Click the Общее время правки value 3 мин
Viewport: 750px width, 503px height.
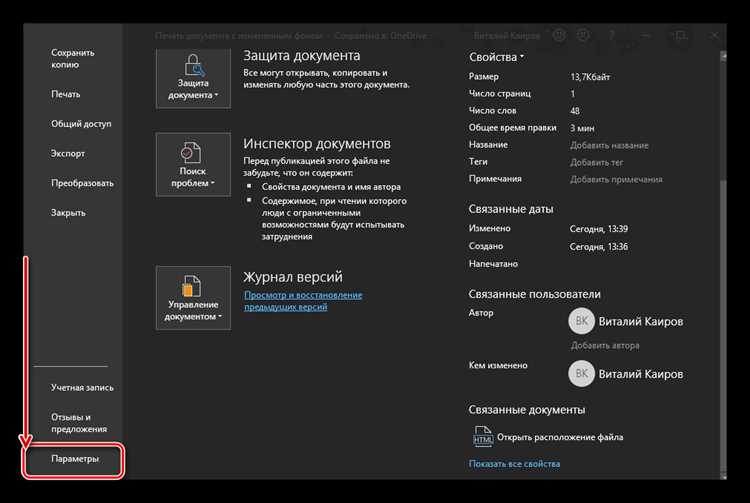[x=582, y=128]
